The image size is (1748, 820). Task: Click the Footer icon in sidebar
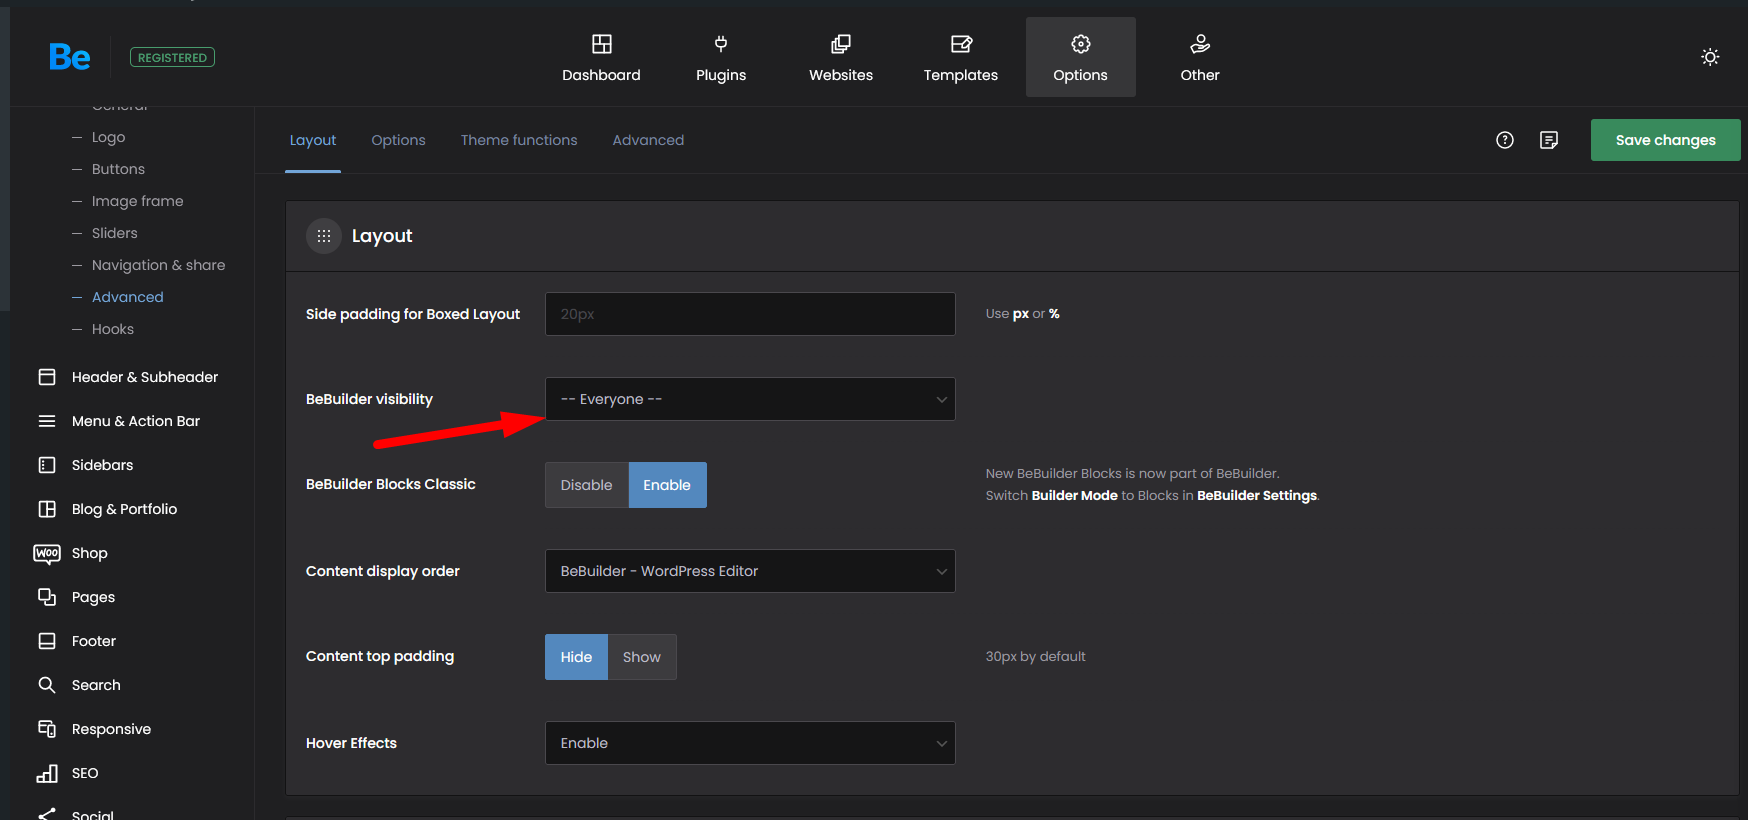(47, 641)
